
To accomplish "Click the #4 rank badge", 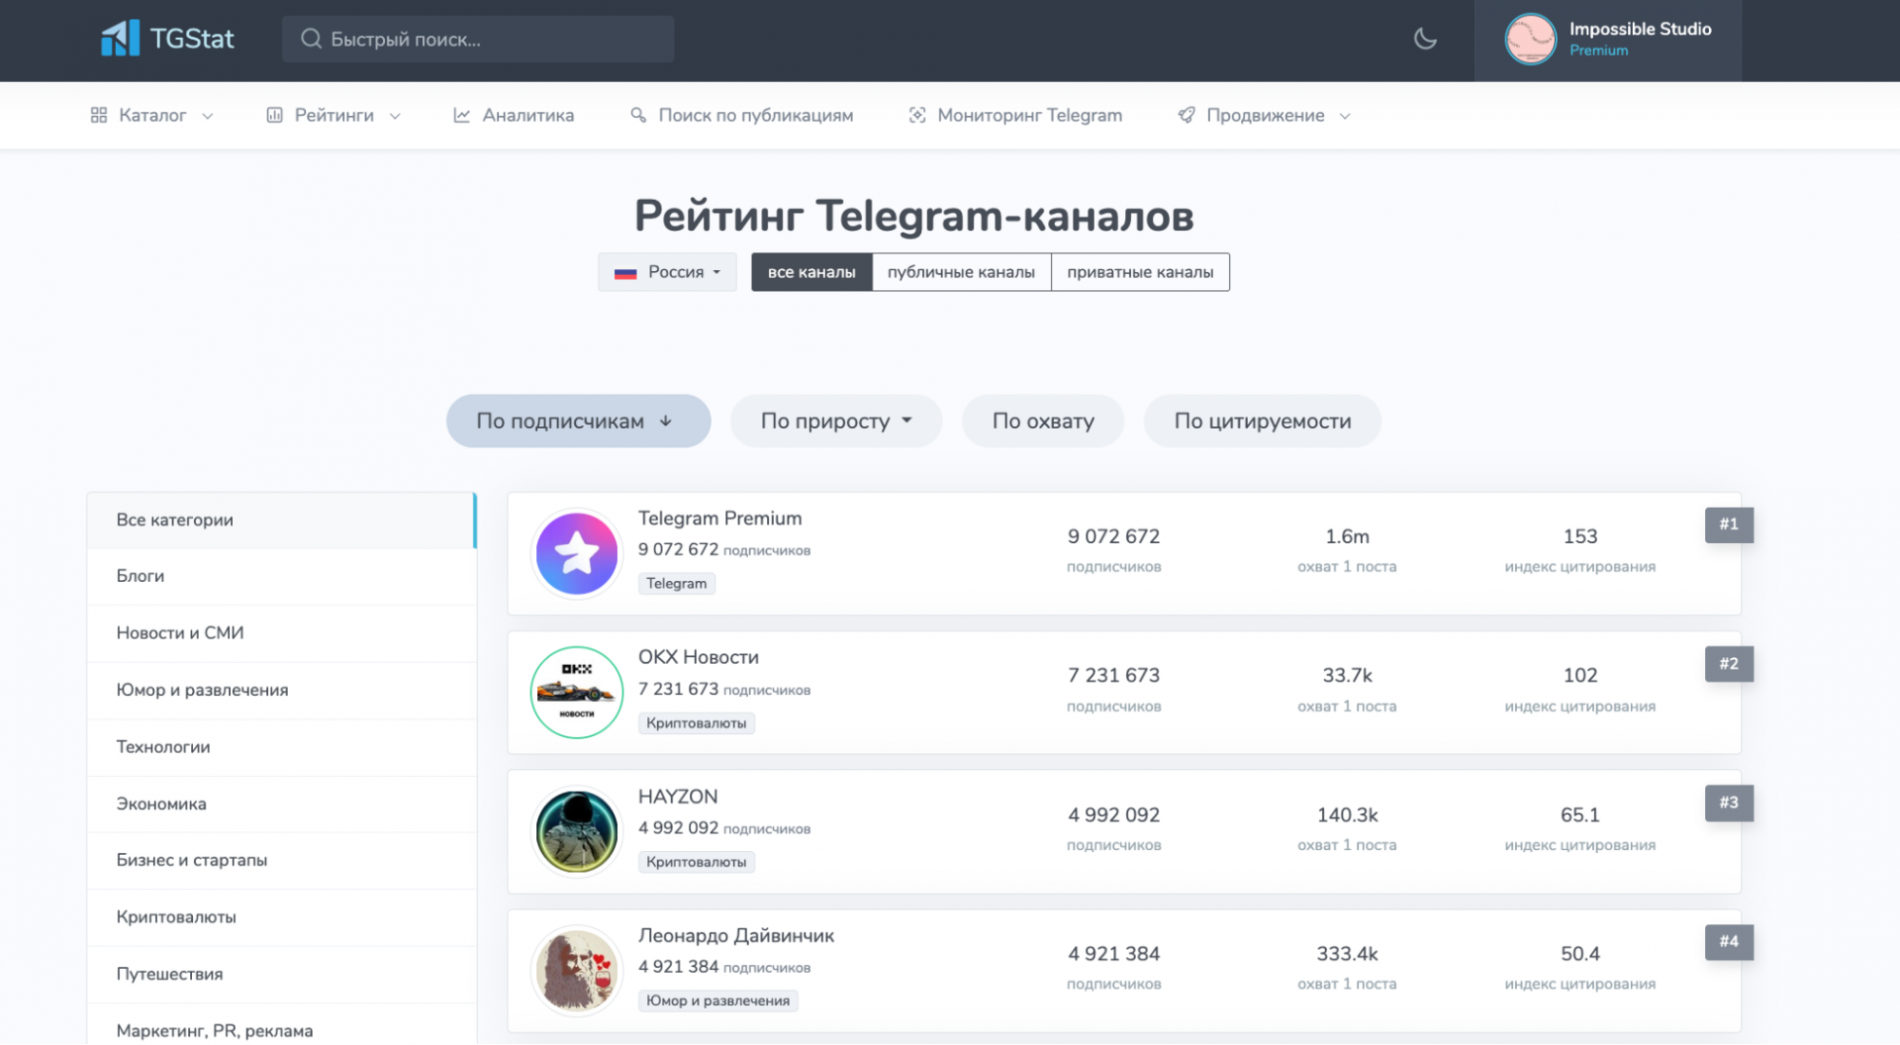I will 1729,941.
